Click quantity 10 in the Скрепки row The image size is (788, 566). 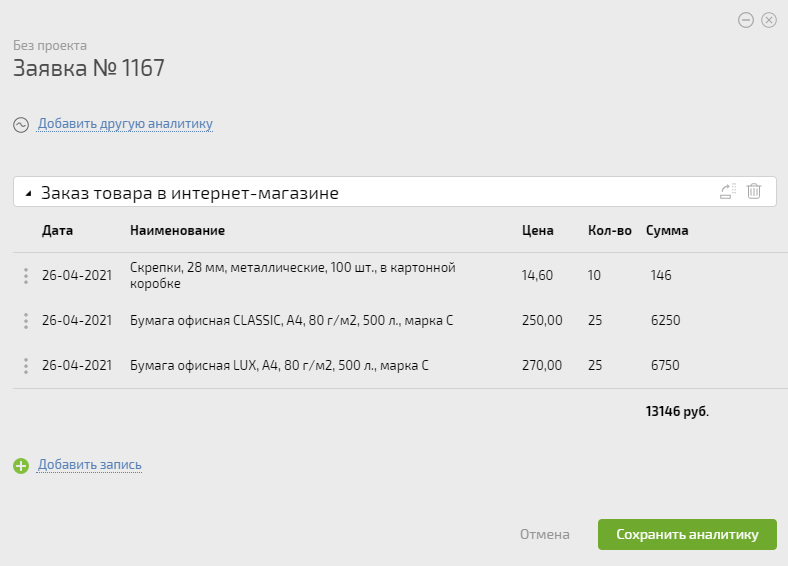pos(594,275)
